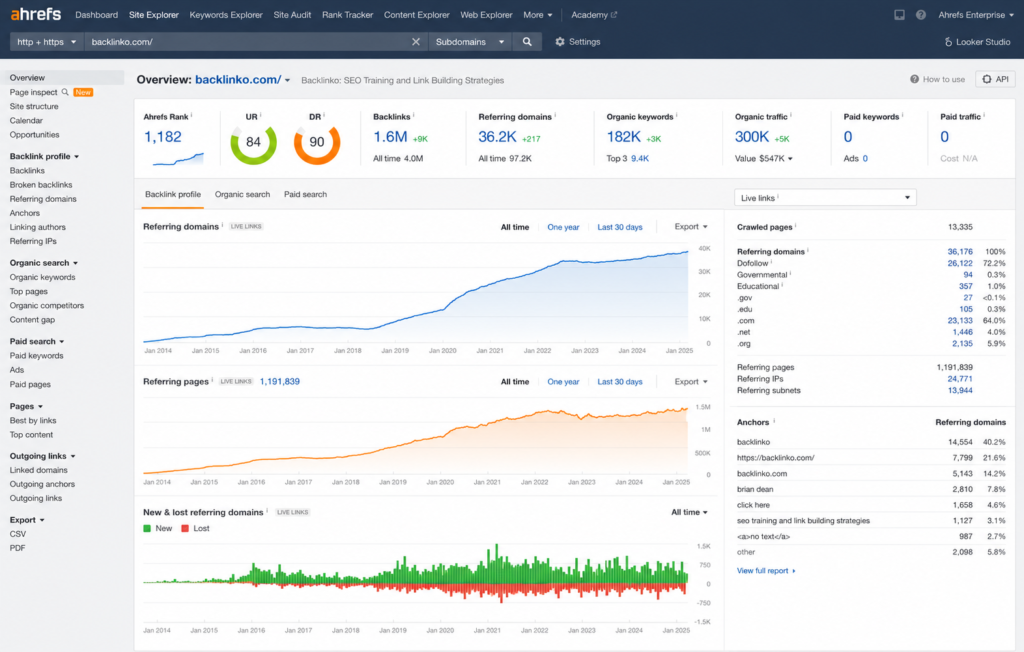Click the UR 84 gauge
This screenshot has width=1024, height=652.
pyautogui.click(x=253, y=142)
